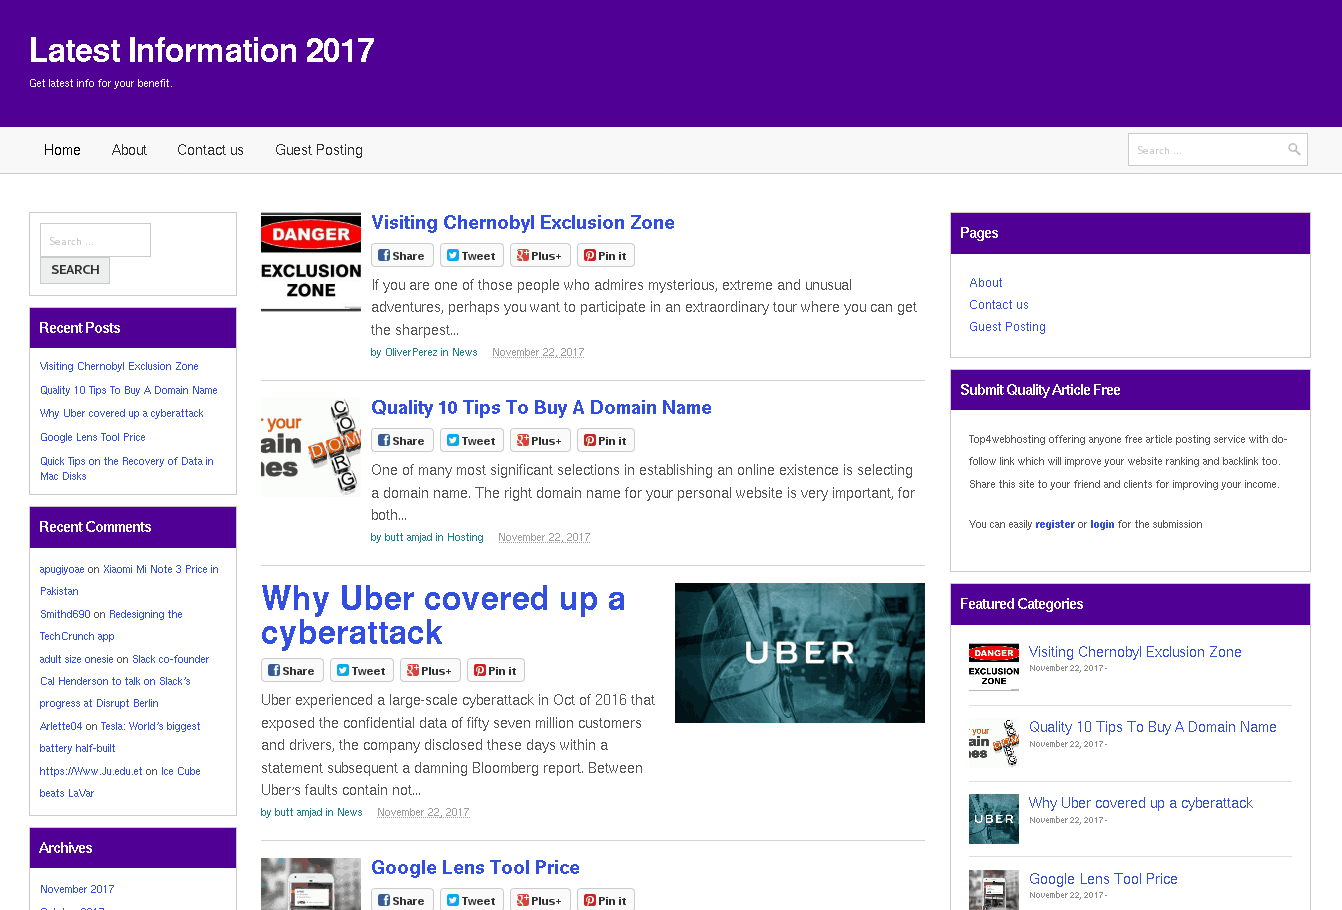The height and width of the screenshot is (910, 1342).
Task: Open the Google Lens post thumbnail in the main list
Action: tap(311, 883)
